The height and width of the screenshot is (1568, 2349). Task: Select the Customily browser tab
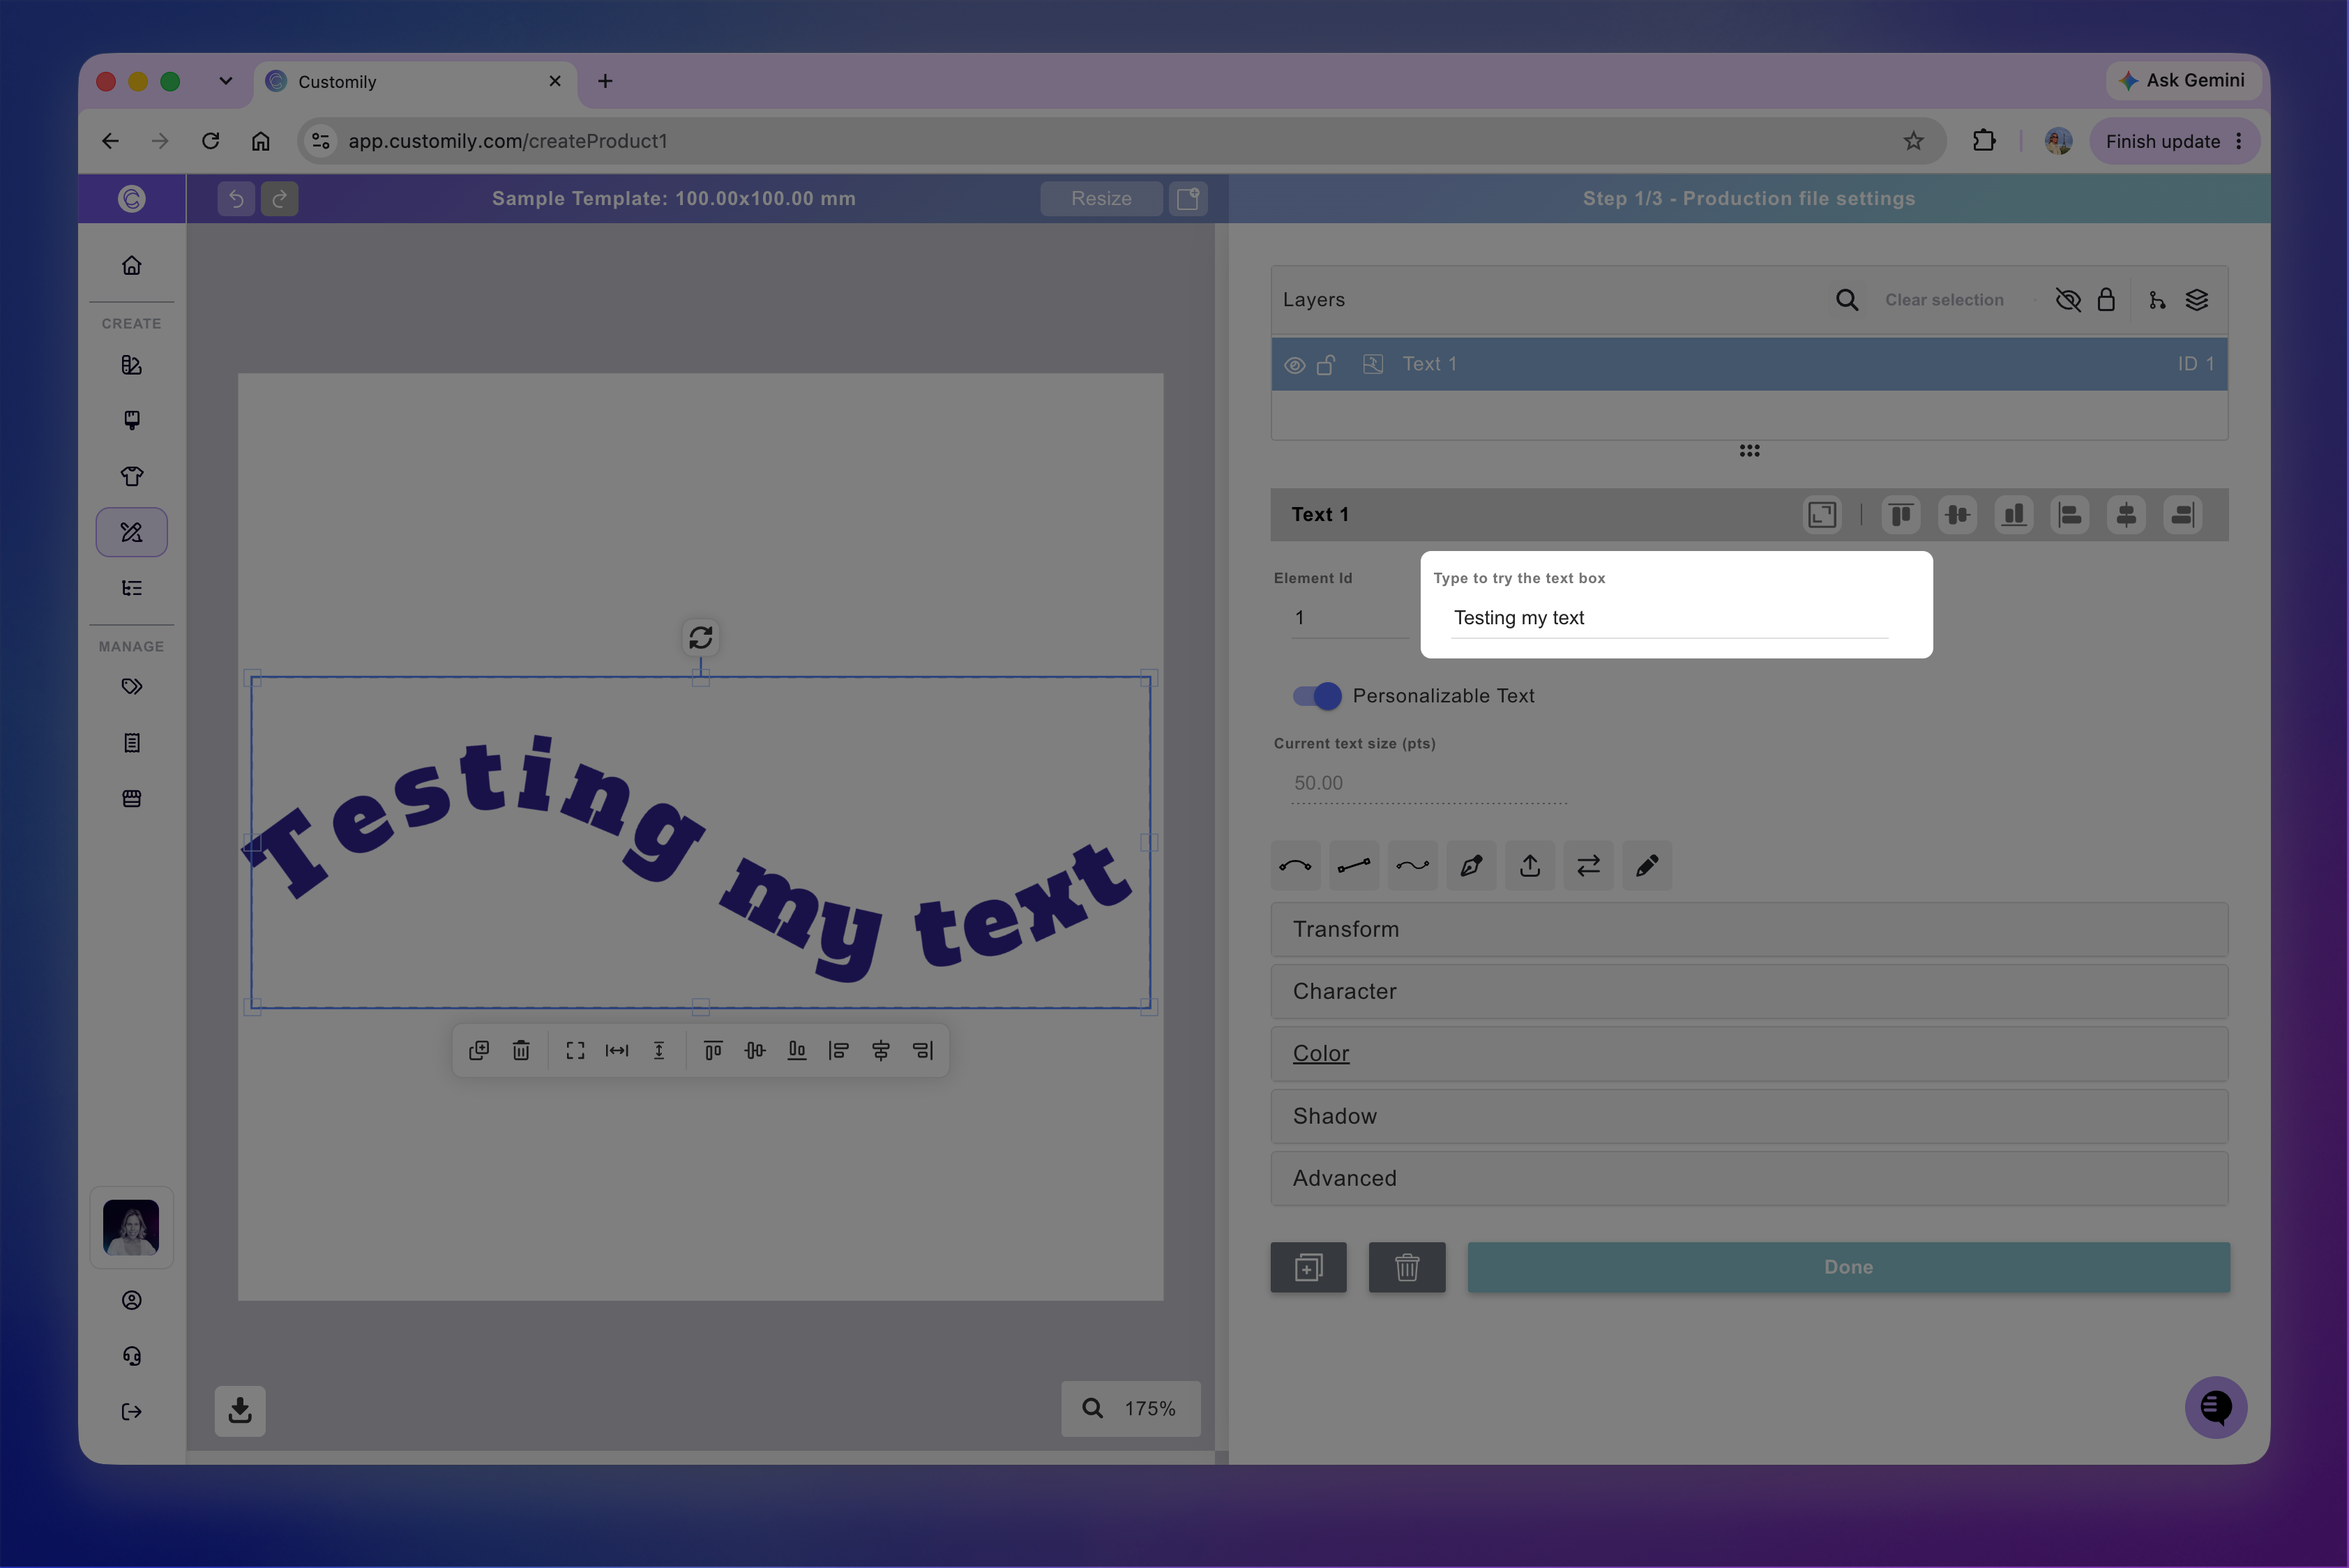click(415, 82)
